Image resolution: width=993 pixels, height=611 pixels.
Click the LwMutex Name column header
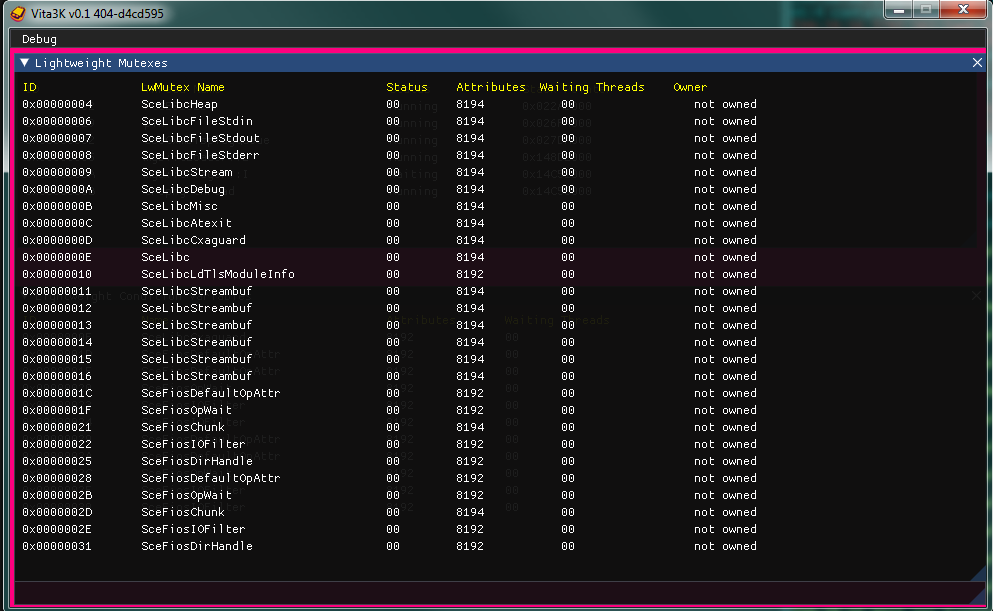tap(182, 87)
